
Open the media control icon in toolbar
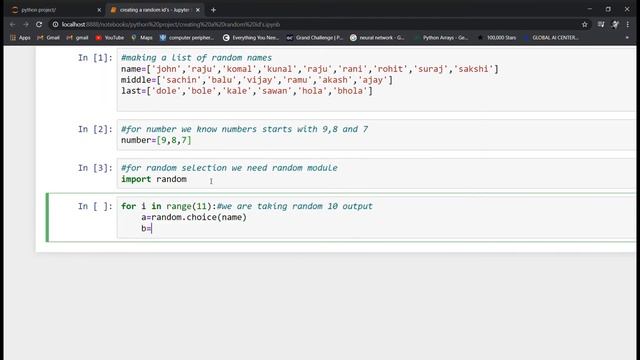[x=601, y=24]
